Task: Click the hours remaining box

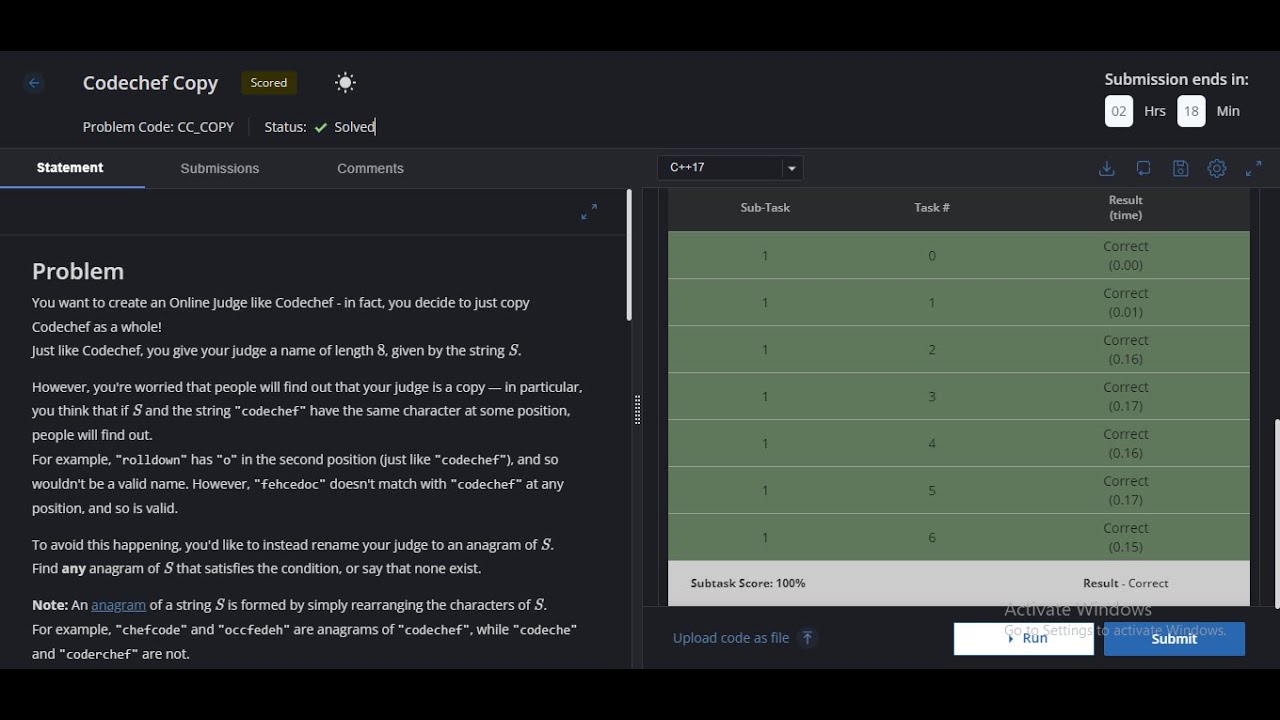Action: [x=1119, y=111]
